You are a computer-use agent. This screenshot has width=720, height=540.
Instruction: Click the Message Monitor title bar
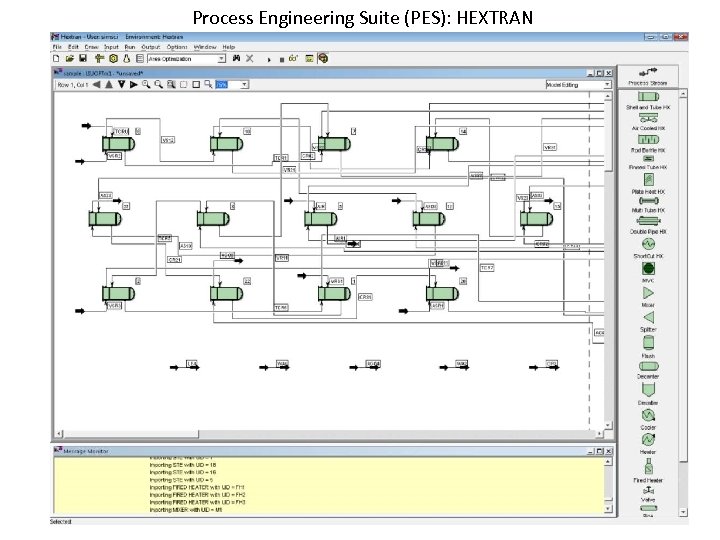333,451
